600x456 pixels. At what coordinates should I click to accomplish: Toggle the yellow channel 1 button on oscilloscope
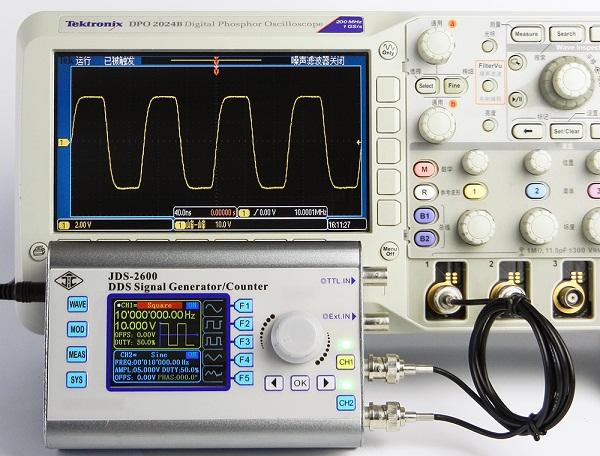(475, 191)
